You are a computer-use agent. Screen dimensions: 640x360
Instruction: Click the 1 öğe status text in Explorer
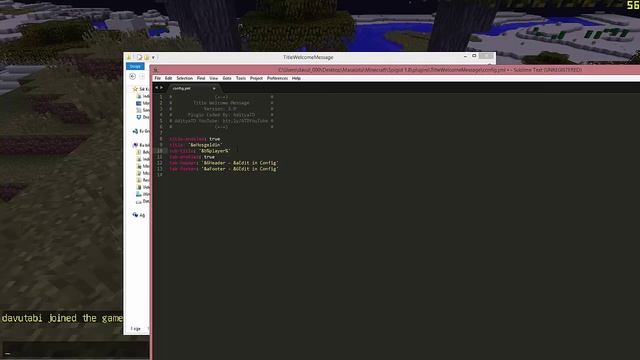click(136, 329)
